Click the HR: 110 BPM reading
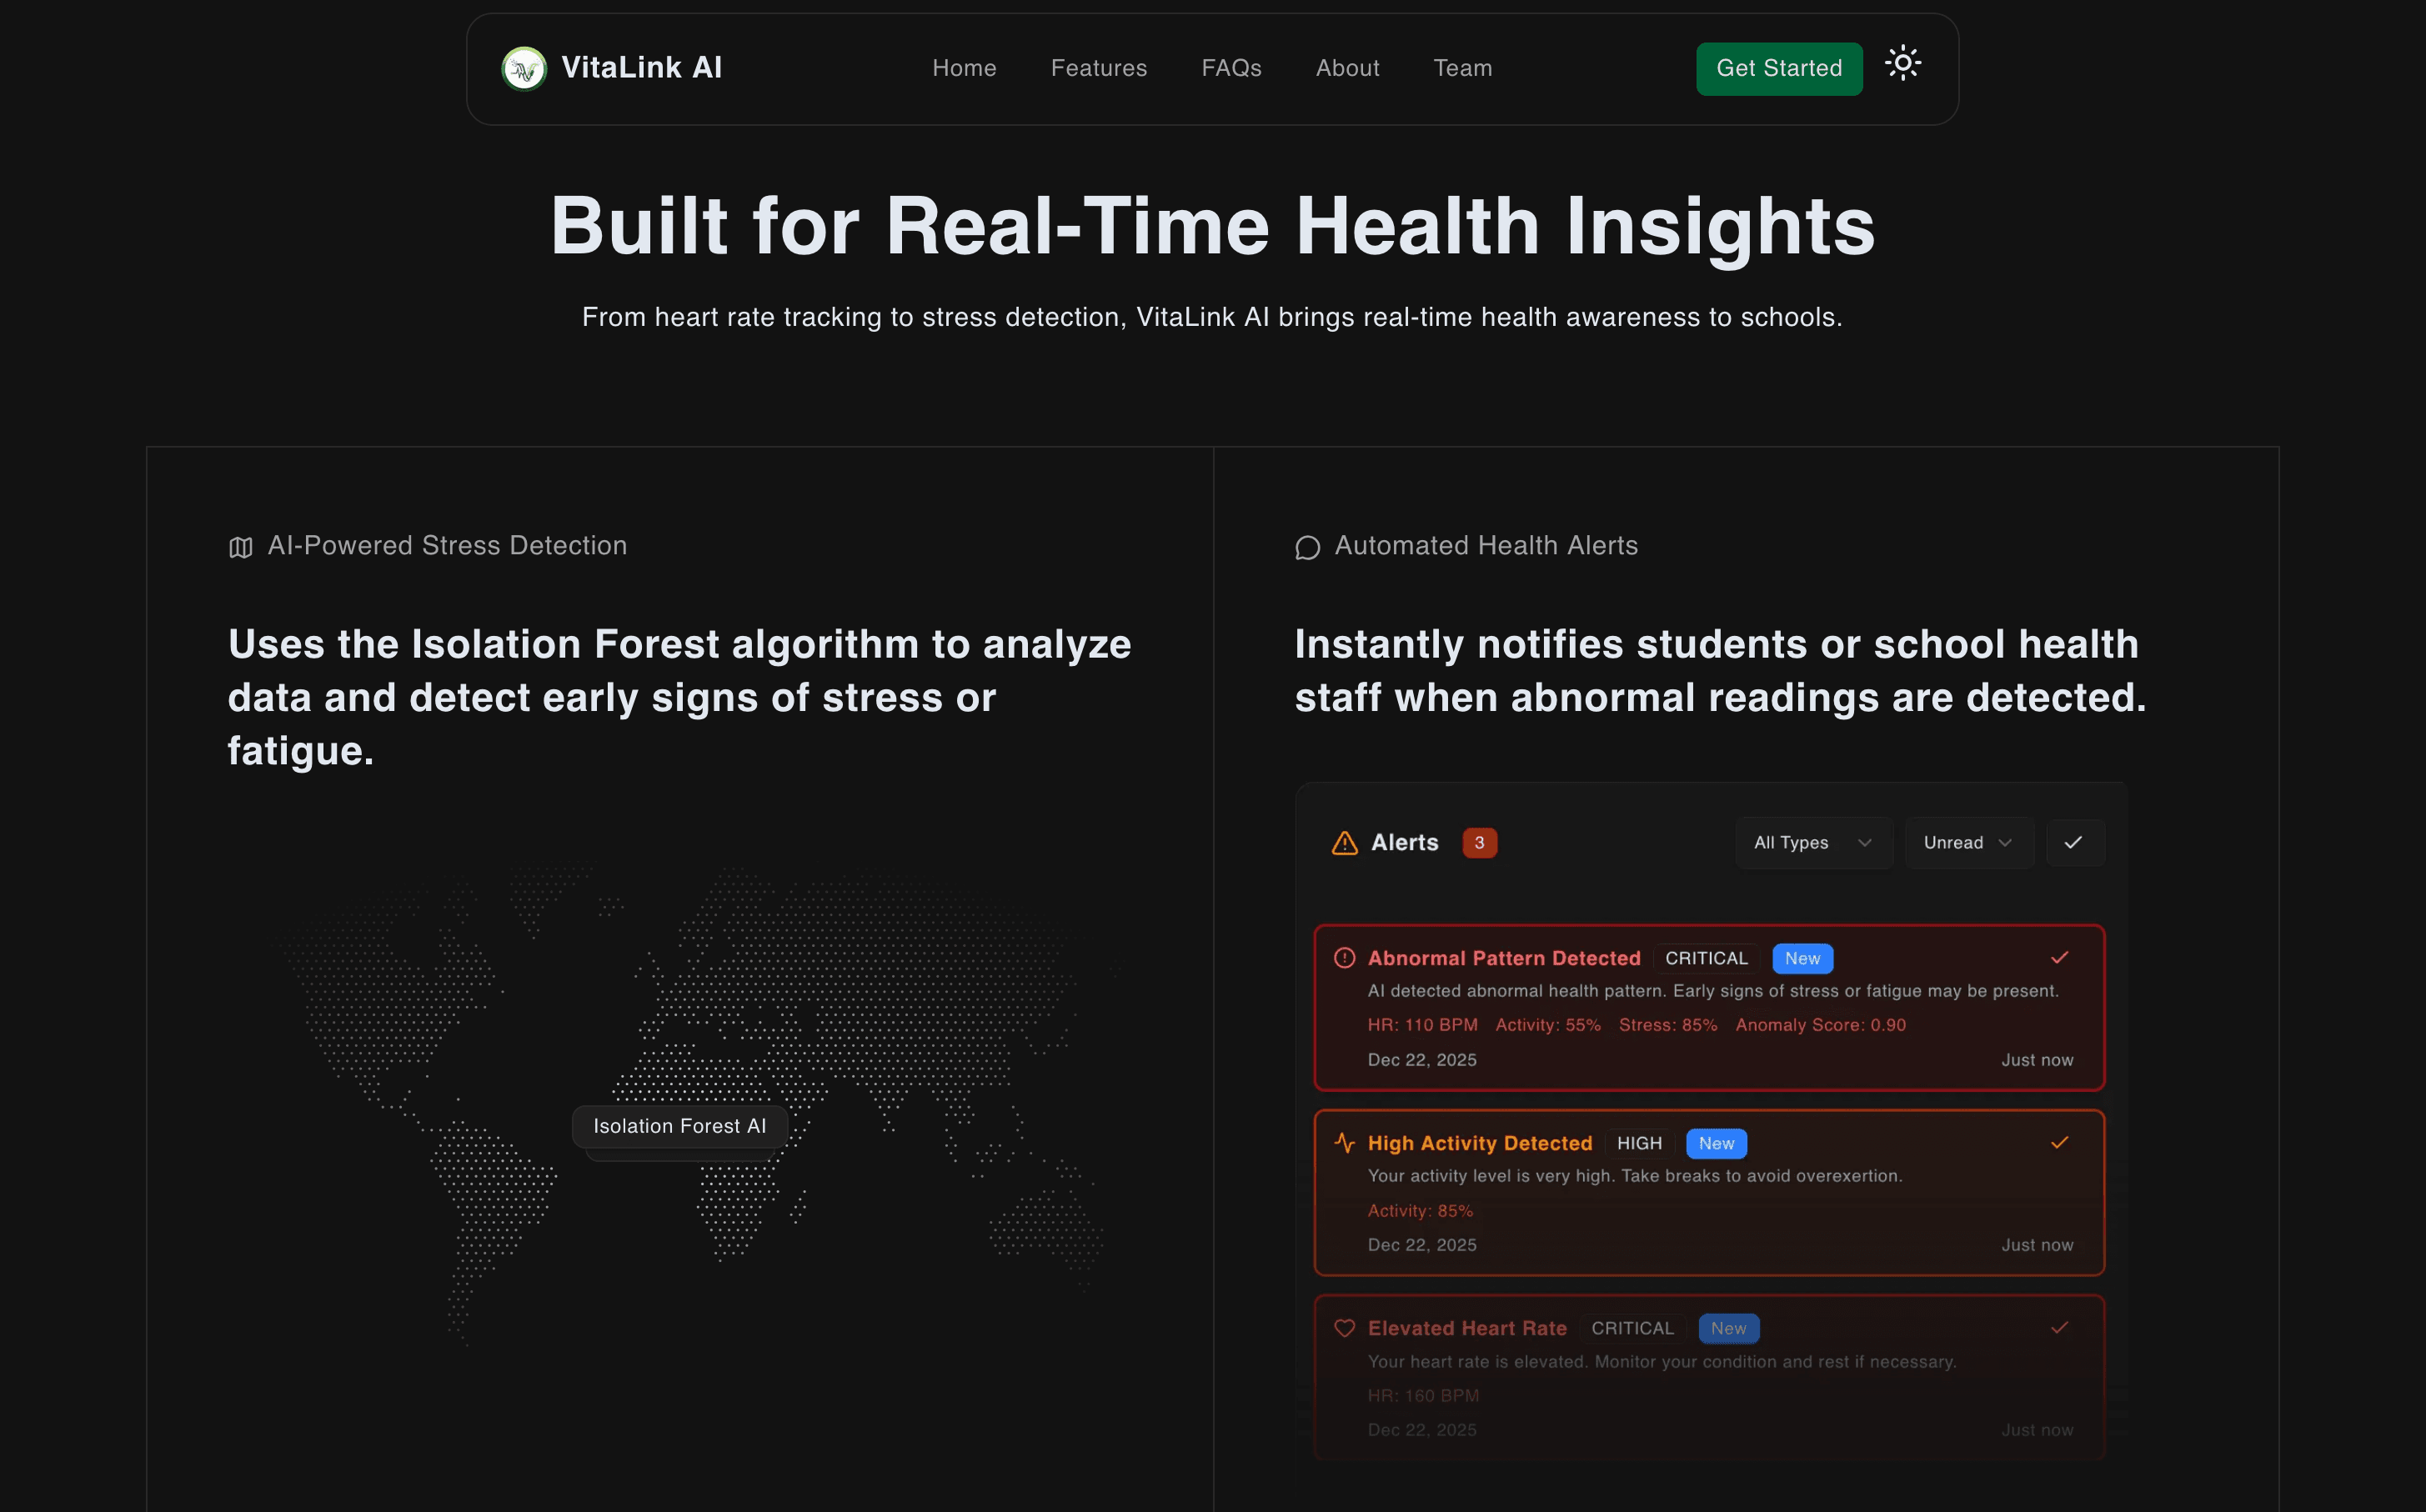The image size is (2426, 1512). coord(1422,1025)
